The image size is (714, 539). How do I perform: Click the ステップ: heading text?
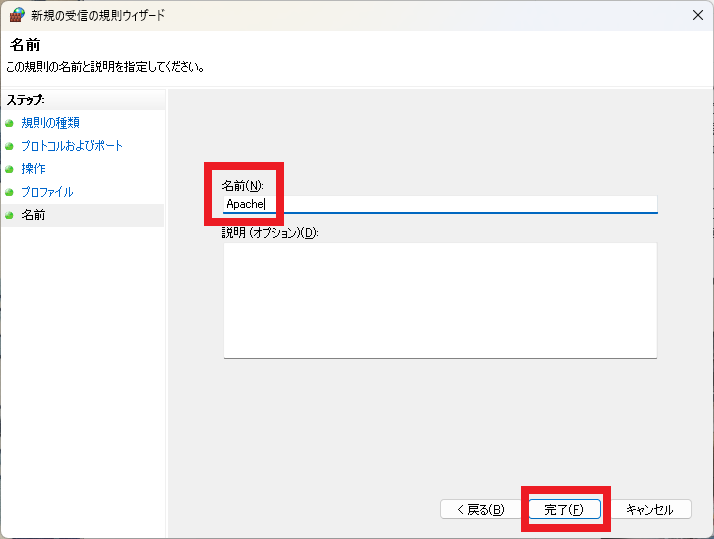pyautogui.click(x=26, y=100)
